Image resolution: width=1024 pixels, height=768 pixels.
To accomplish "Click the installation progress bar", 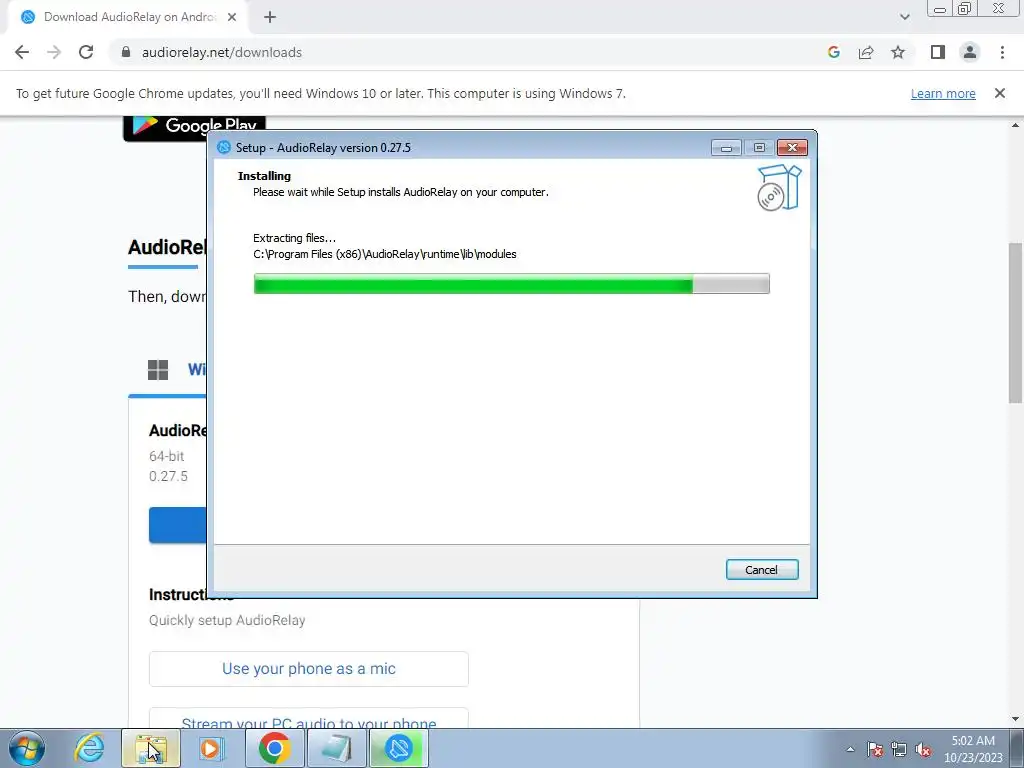I will point(511,284).
